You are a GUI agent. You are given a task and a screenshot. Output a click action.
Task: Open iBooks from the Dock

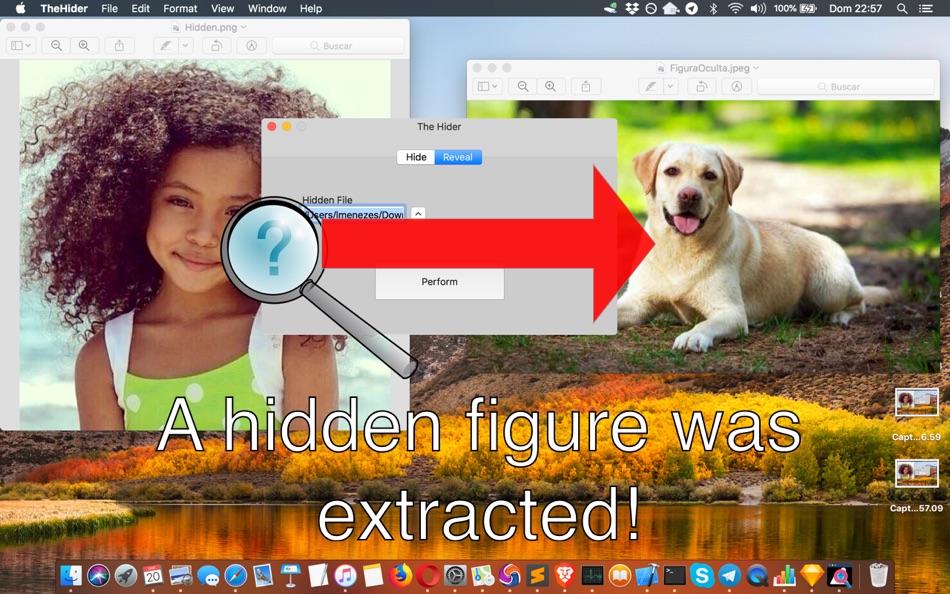coord(619,575)
